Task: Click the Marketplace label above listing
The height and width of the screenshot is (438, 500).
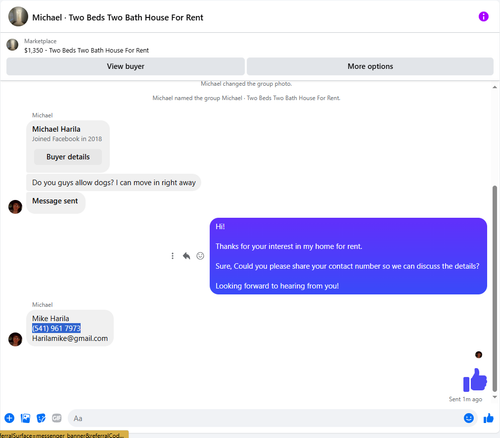Action: (x=40, y=41)
